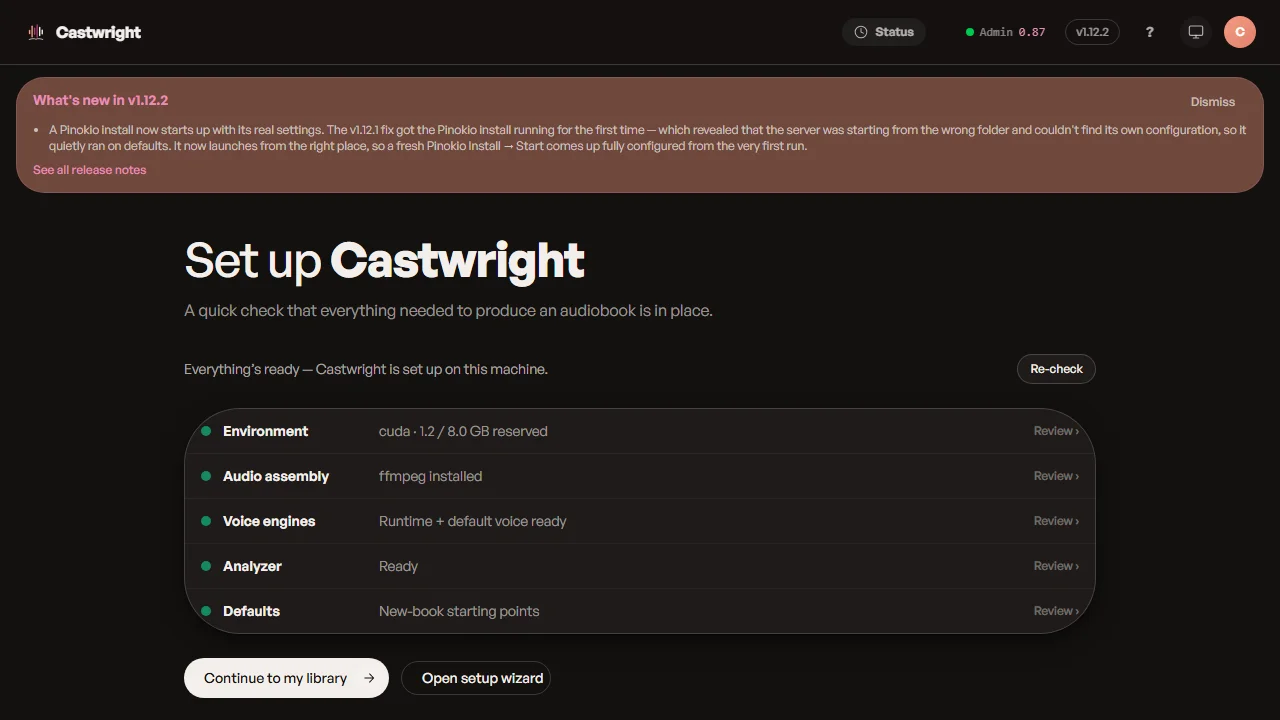Dismiss the What's new banner

click(1212, 102)
